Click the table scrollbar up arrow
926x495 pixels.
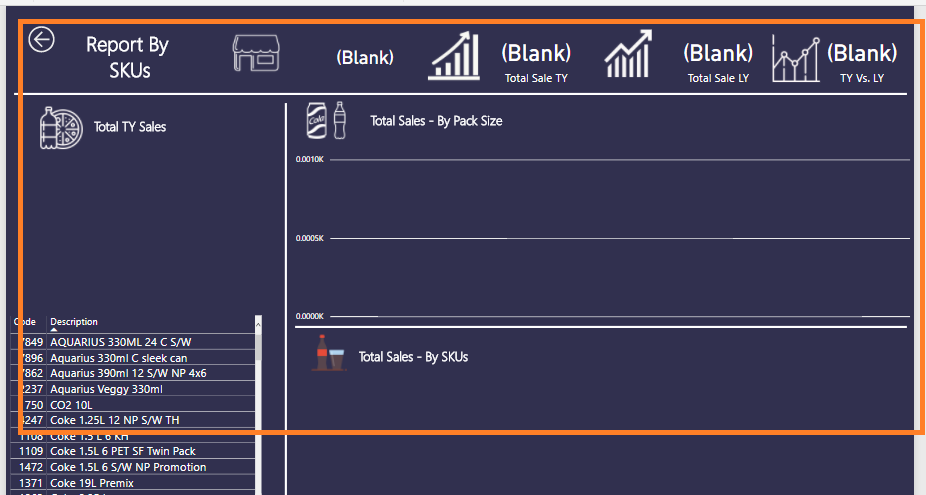click(258, 324)
